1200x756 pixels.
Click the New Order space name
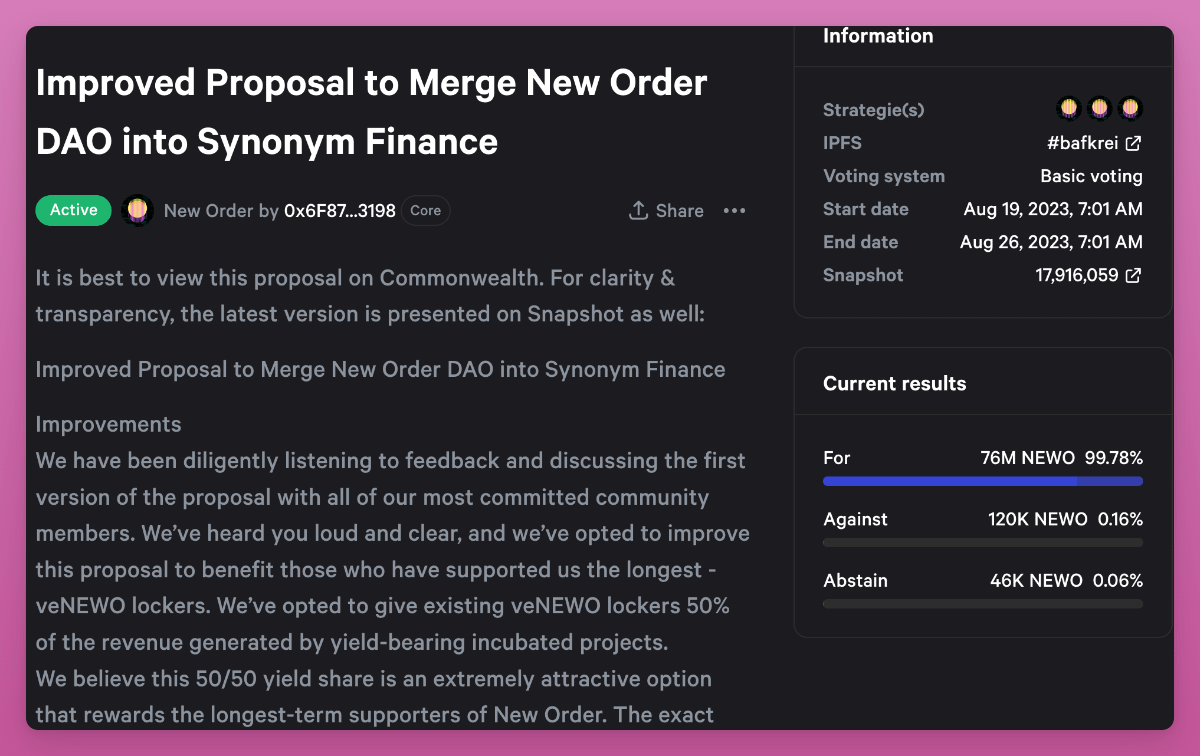199,211
